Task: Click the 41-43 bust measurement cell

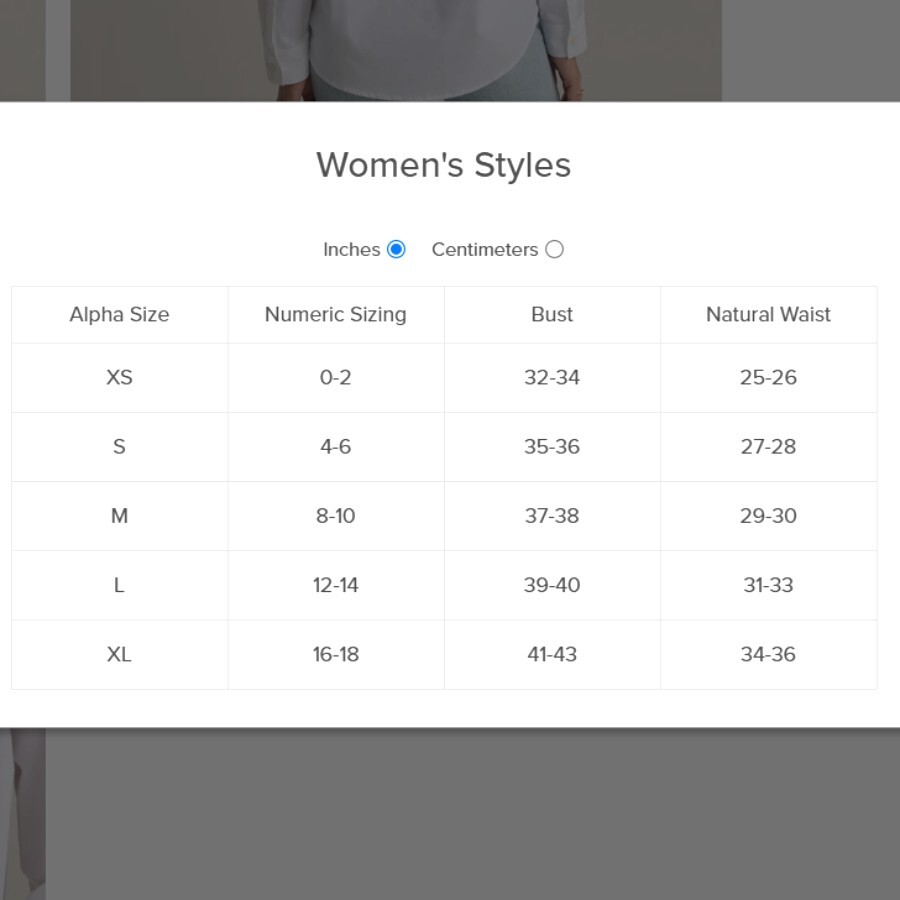Action: [552, 654]
